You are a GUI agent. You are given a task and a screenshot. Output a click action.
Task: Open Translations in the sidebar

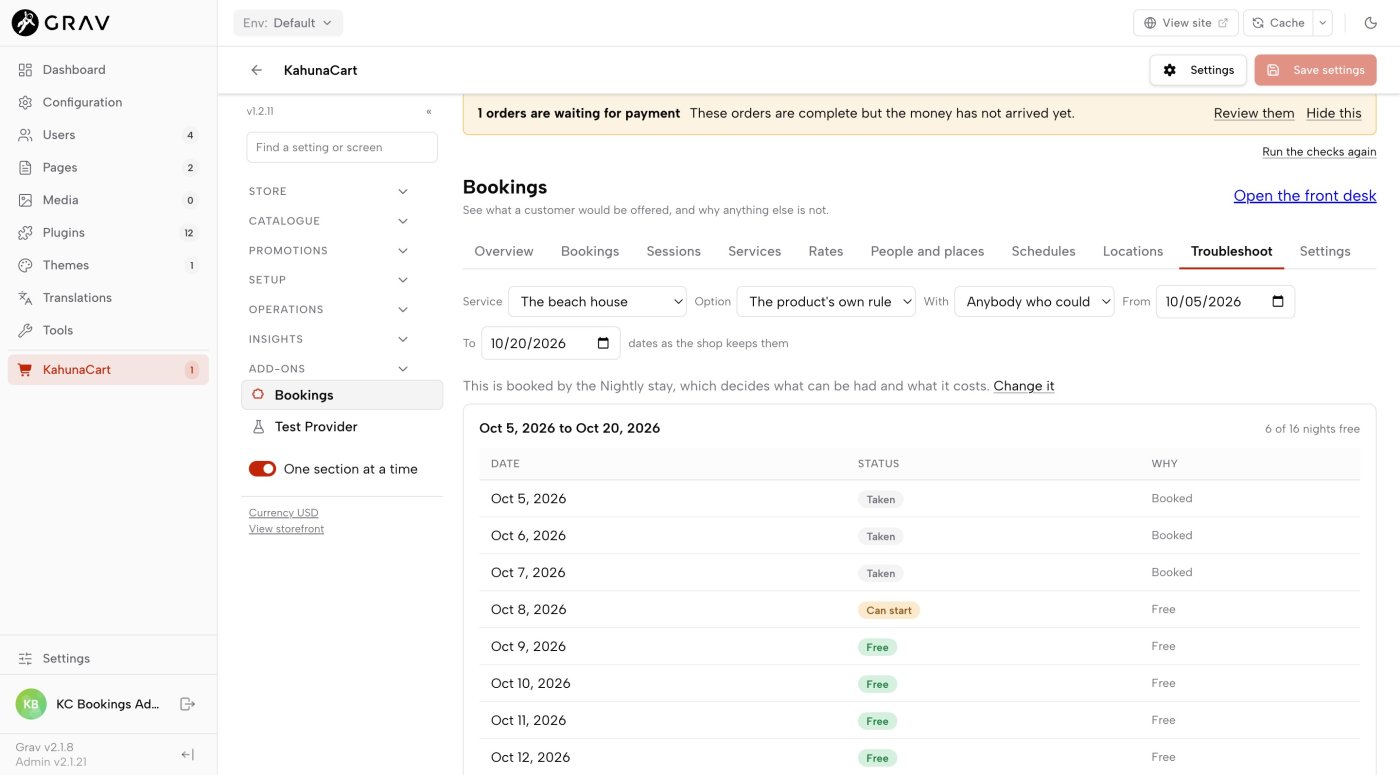[108, 297]
